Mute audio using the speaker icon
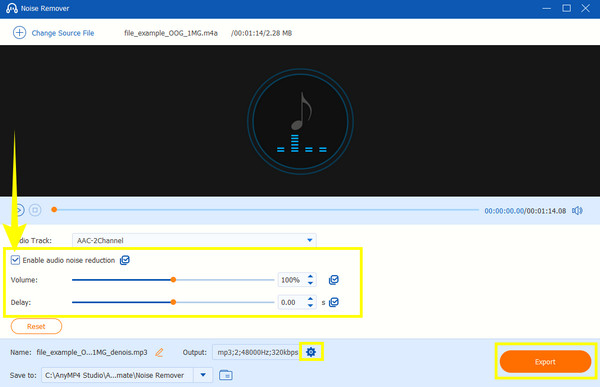The height and width of the screenshot is (387, 600). [577, 211]
